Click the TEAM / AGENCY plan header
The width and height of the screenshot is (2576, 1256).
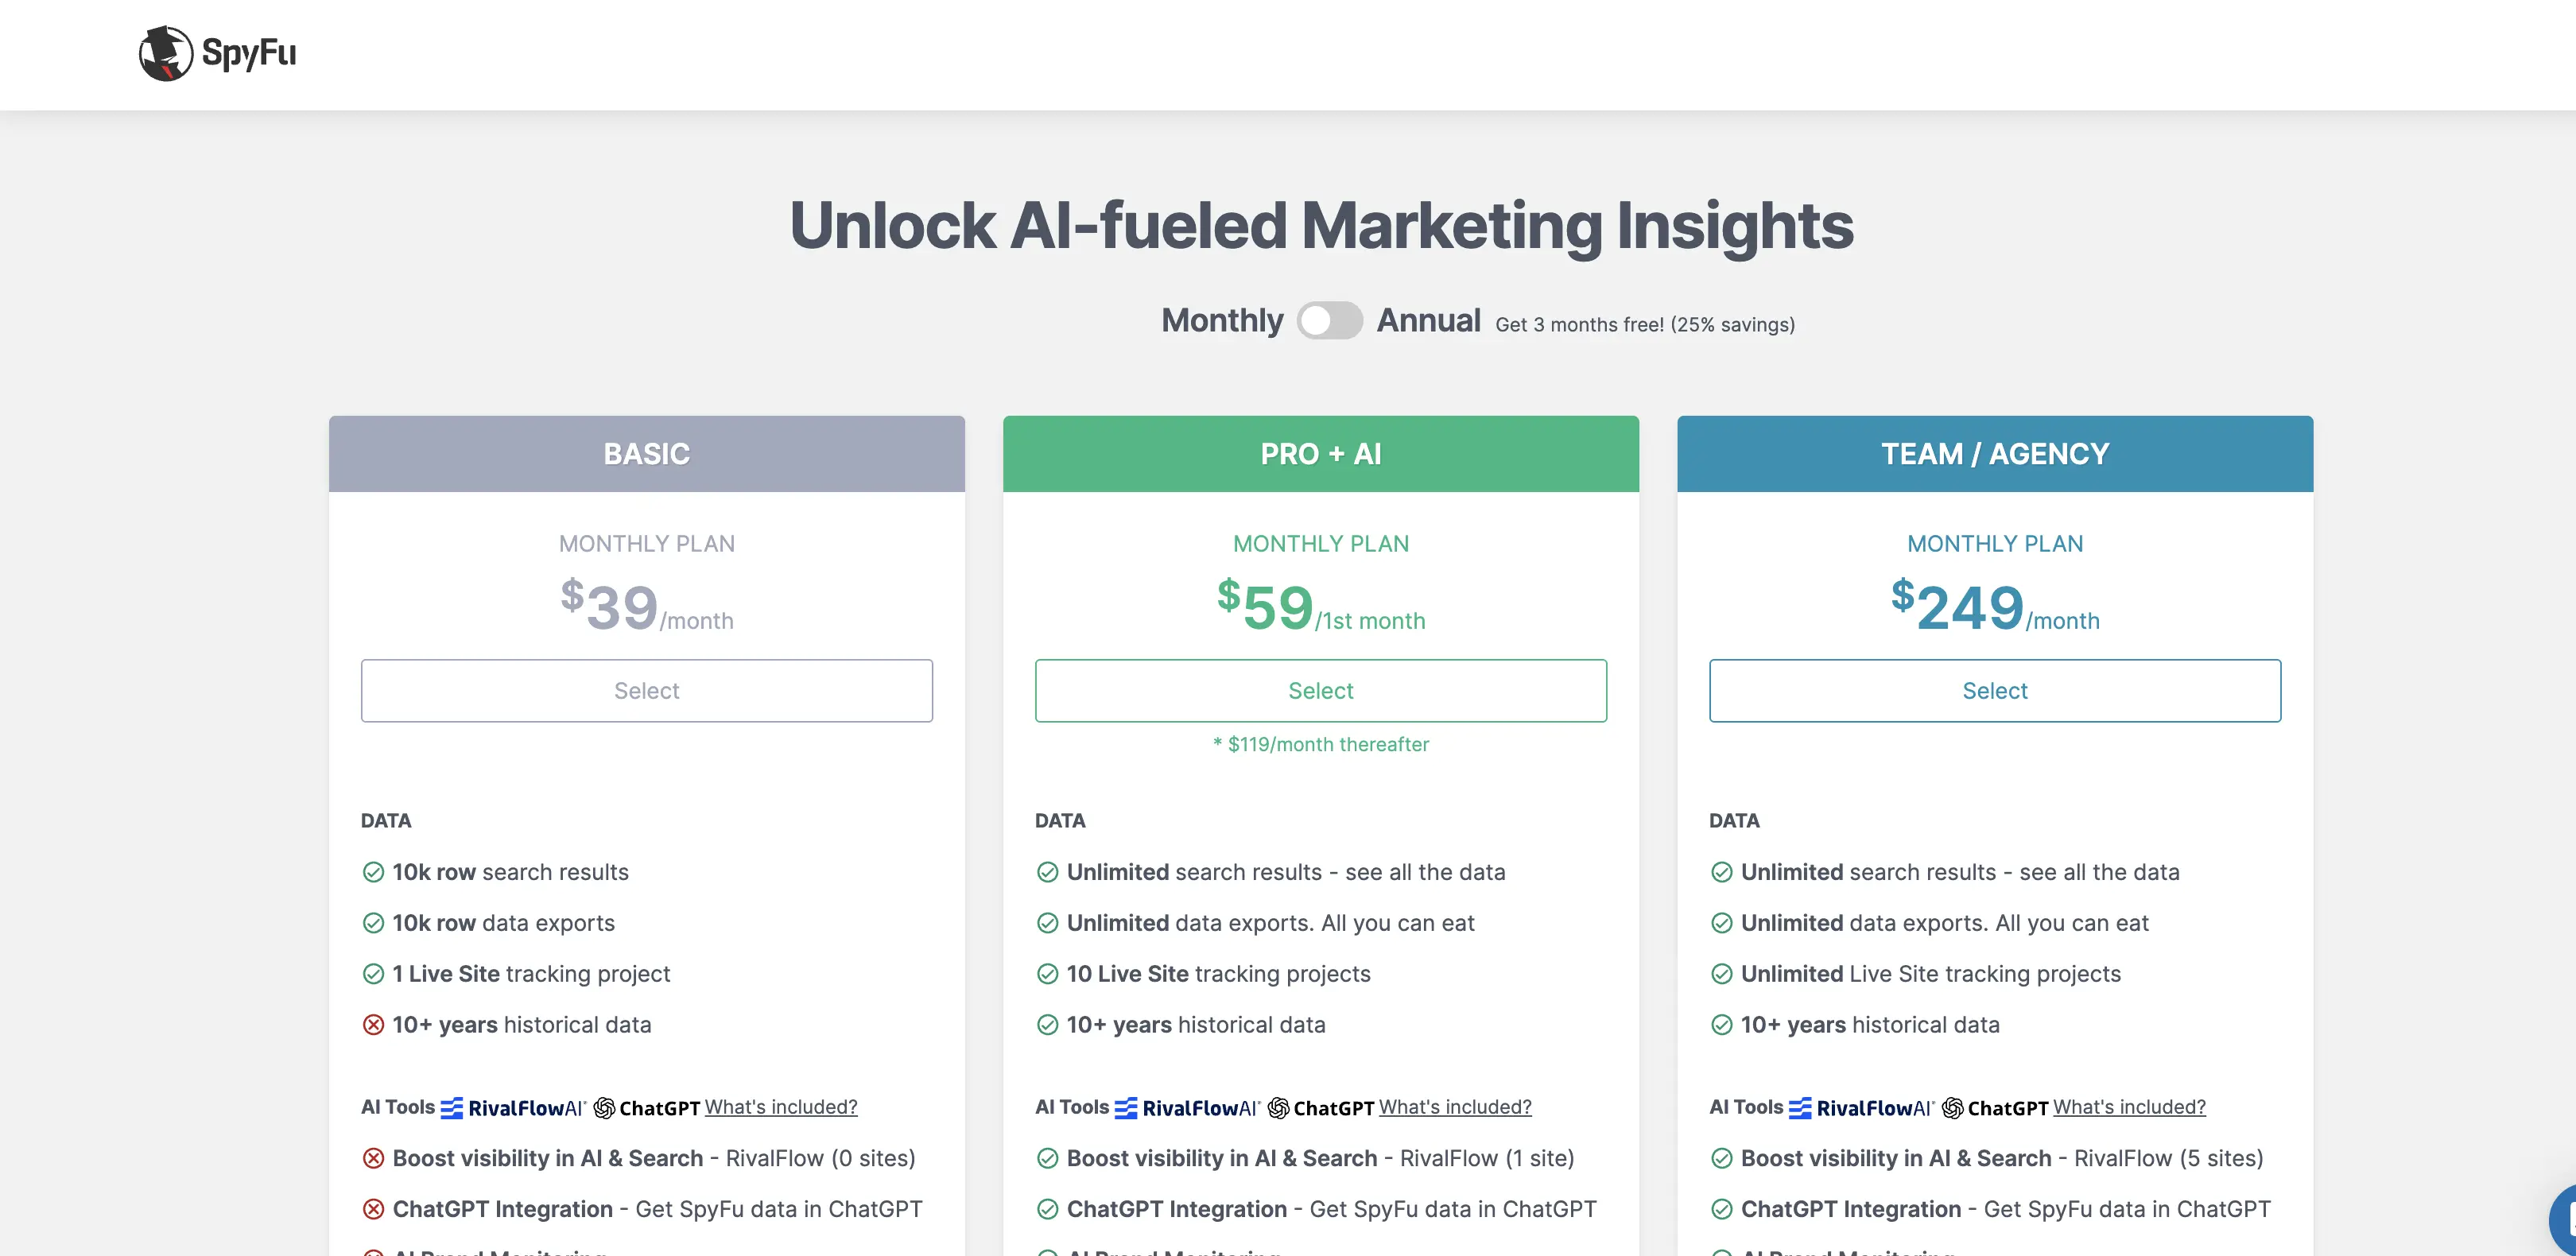1994,454
